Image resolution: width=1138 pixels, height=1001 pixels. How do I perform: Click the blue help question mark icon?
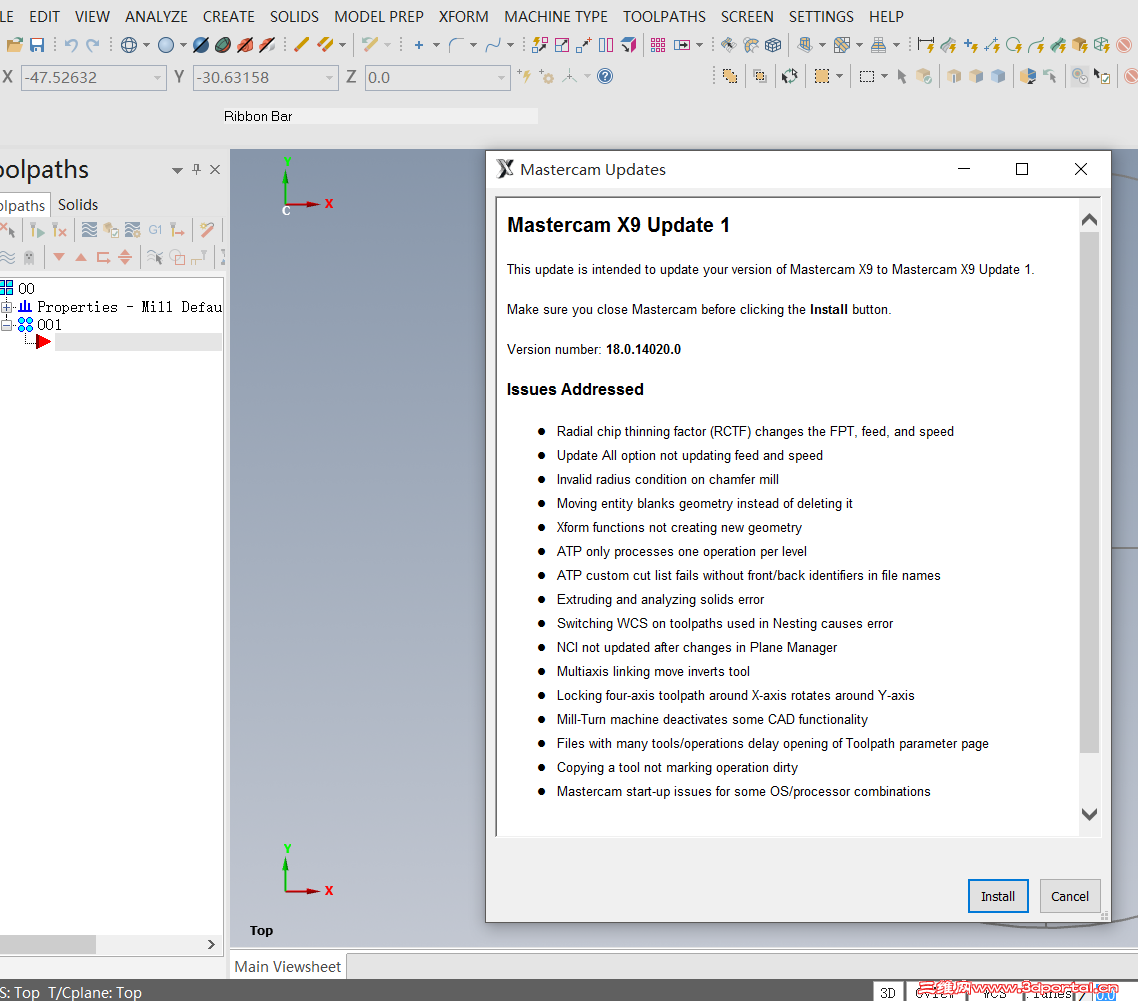click(x=605, y=76)
